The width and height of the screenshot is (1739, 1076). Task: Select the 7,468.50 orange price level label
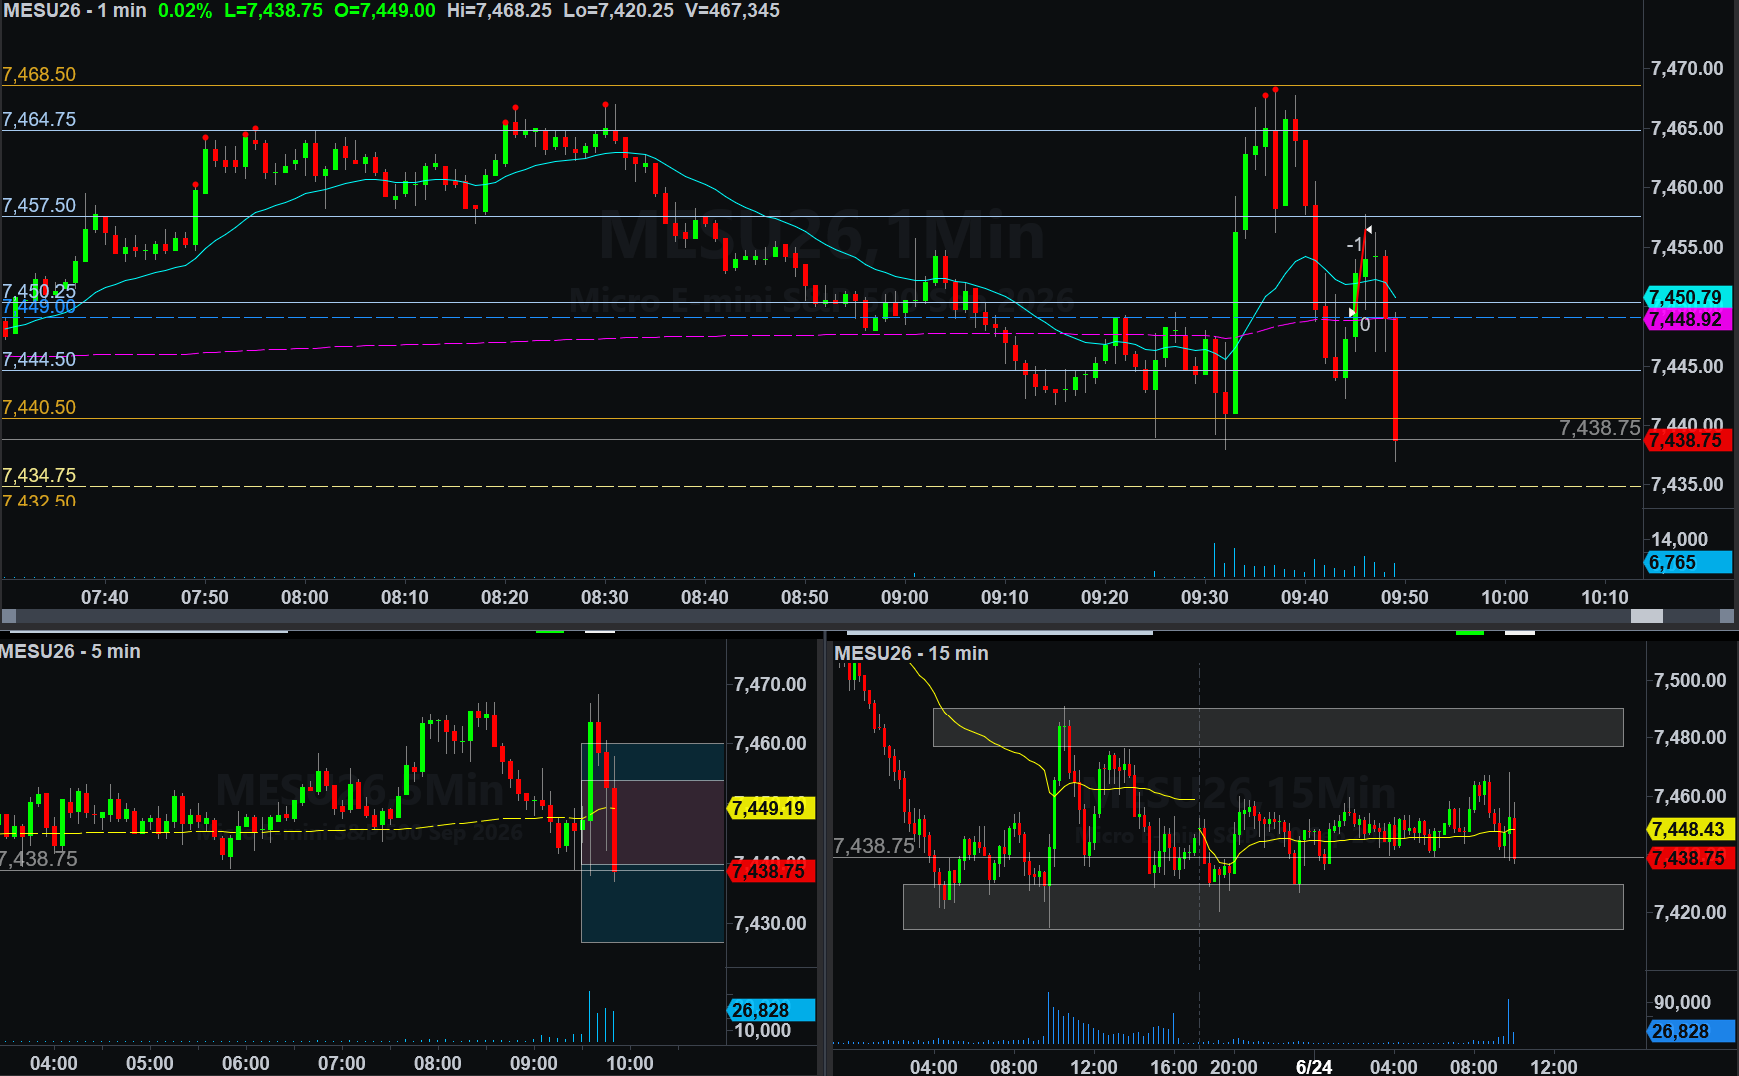pyautogui.click(x=39, y=75)
